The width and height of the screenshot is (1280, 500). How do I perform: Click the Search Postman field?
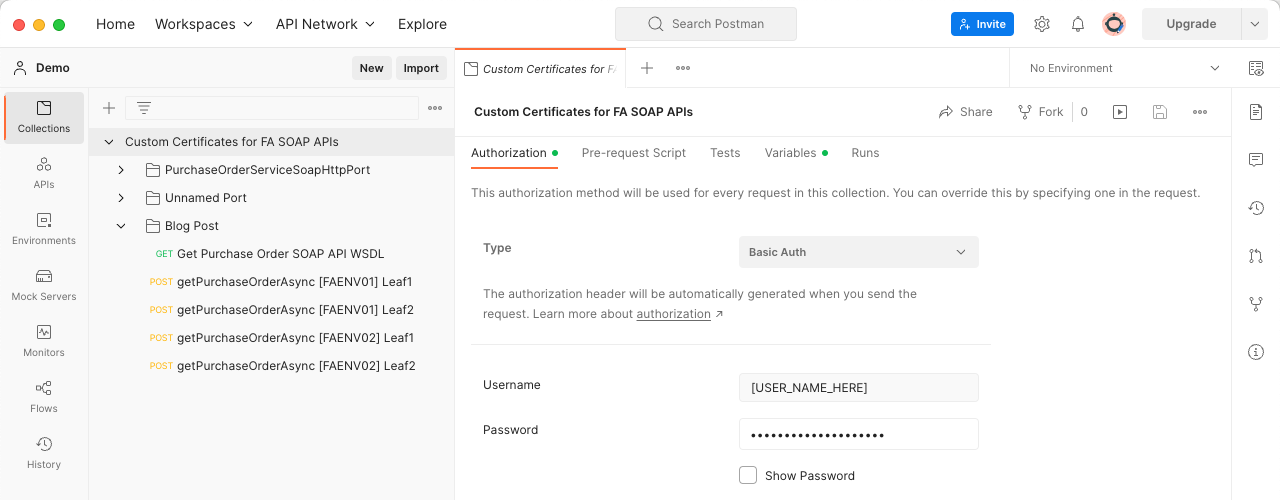tap(706, 24)
